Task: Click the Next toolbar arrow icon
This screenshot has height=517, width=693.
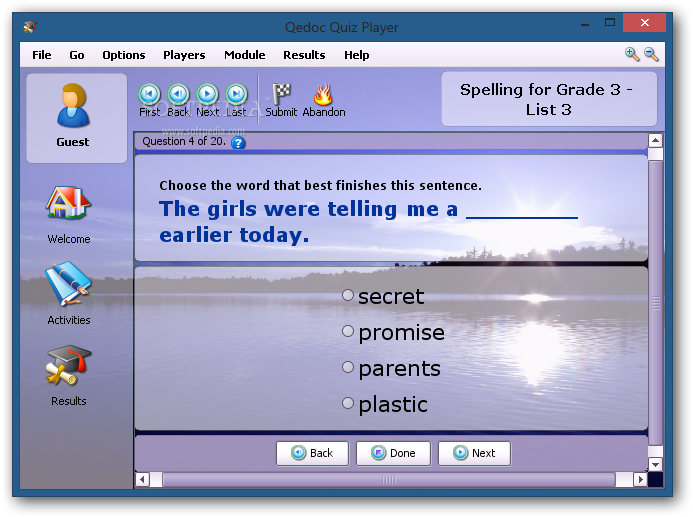Action: pyautogui.click(x=207, y=94)
